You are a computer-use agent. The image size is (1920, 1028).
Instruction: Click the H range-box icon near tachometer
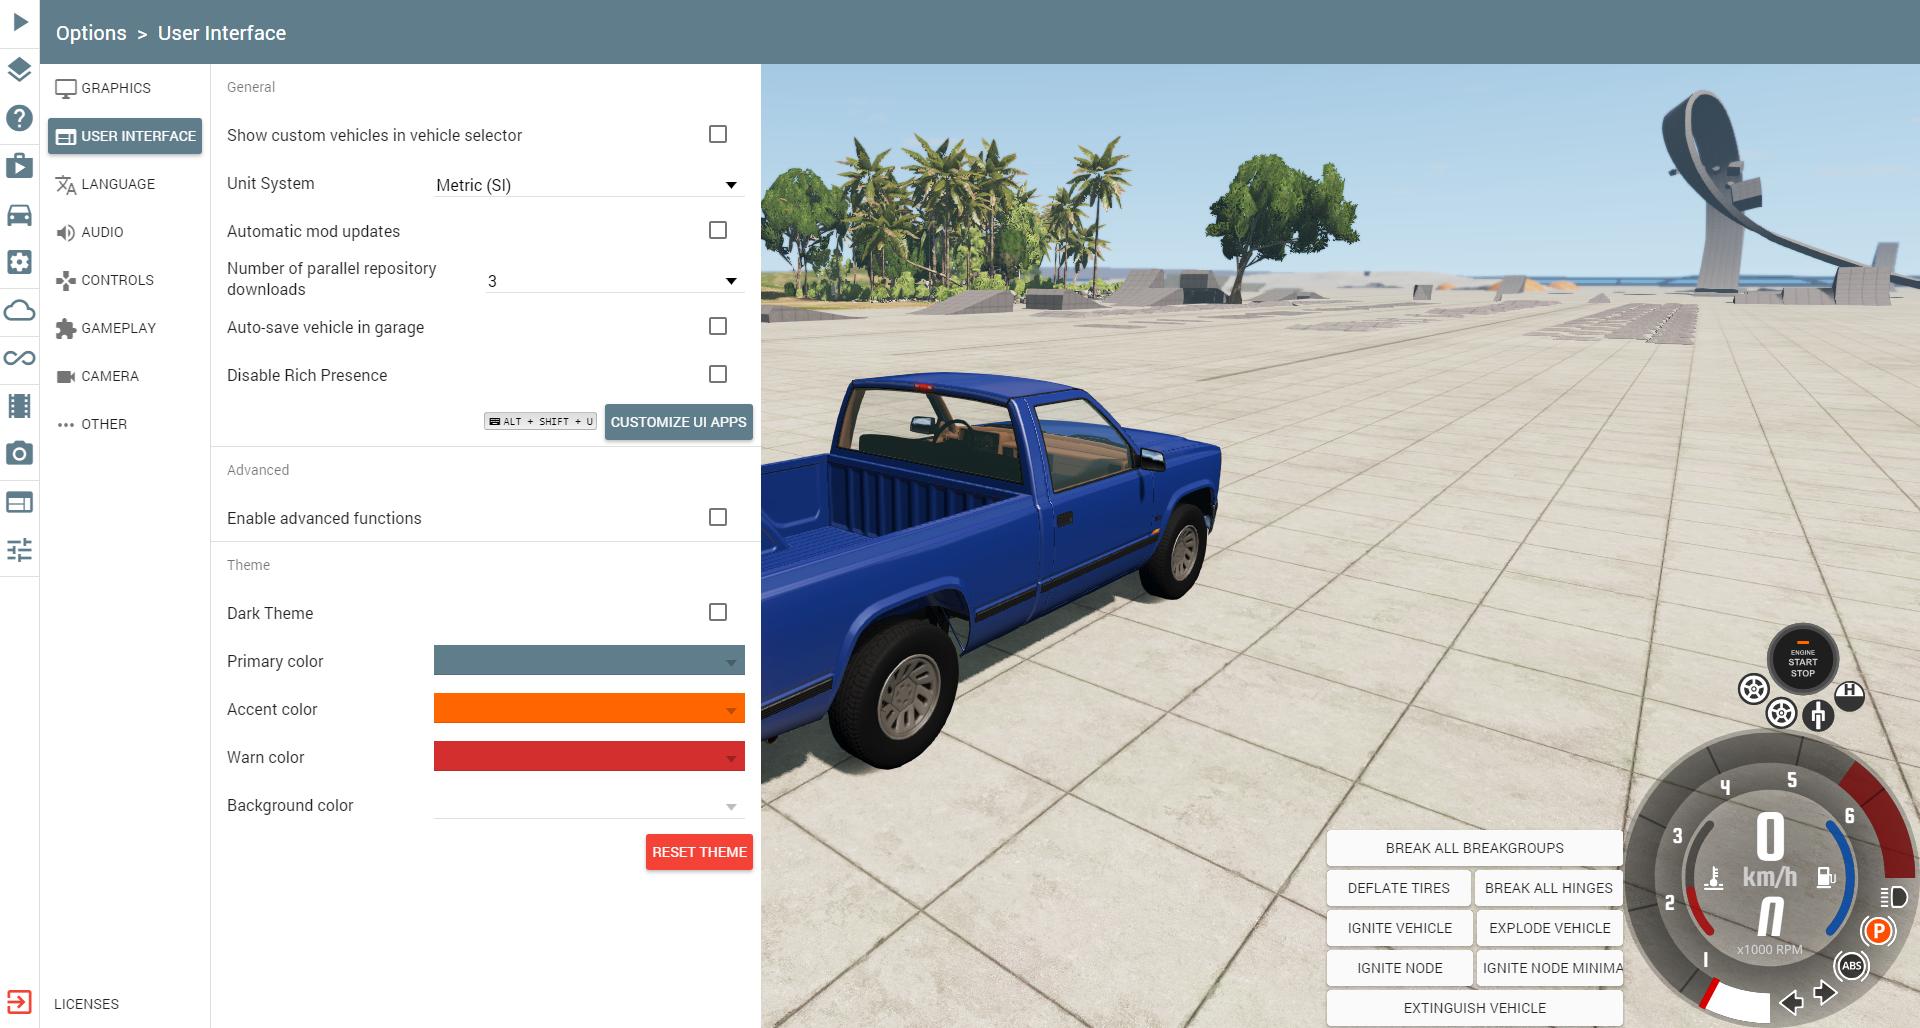click(1850, 695)
